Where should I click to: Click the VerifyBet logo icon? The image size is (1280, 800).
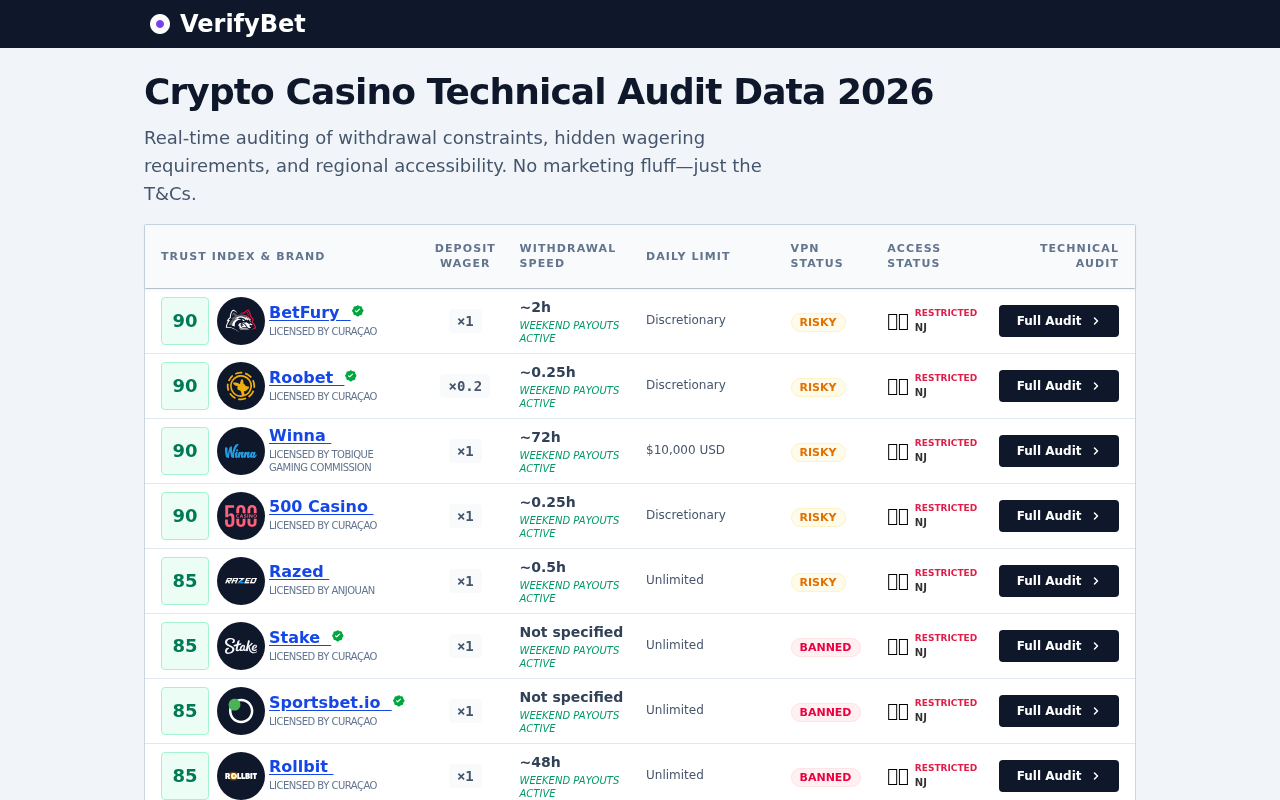160,24
